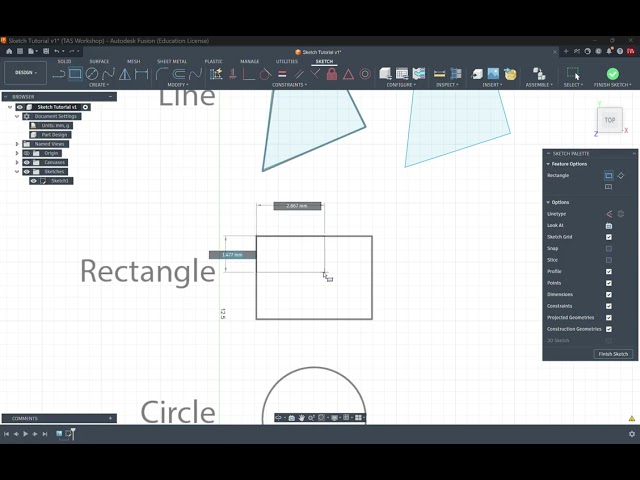Image resolution: width=640 pixels, height=480 pixels.
Task: Switch to the Mesh tab
Action: click(133, 61)
